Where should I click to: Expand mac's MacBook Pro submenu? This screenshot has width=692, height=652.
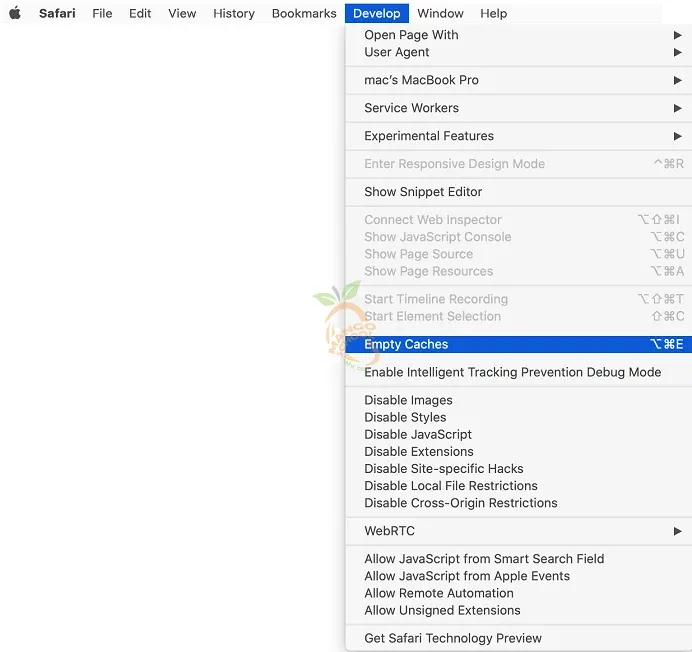pyautogui.click(x=519, y=80)
